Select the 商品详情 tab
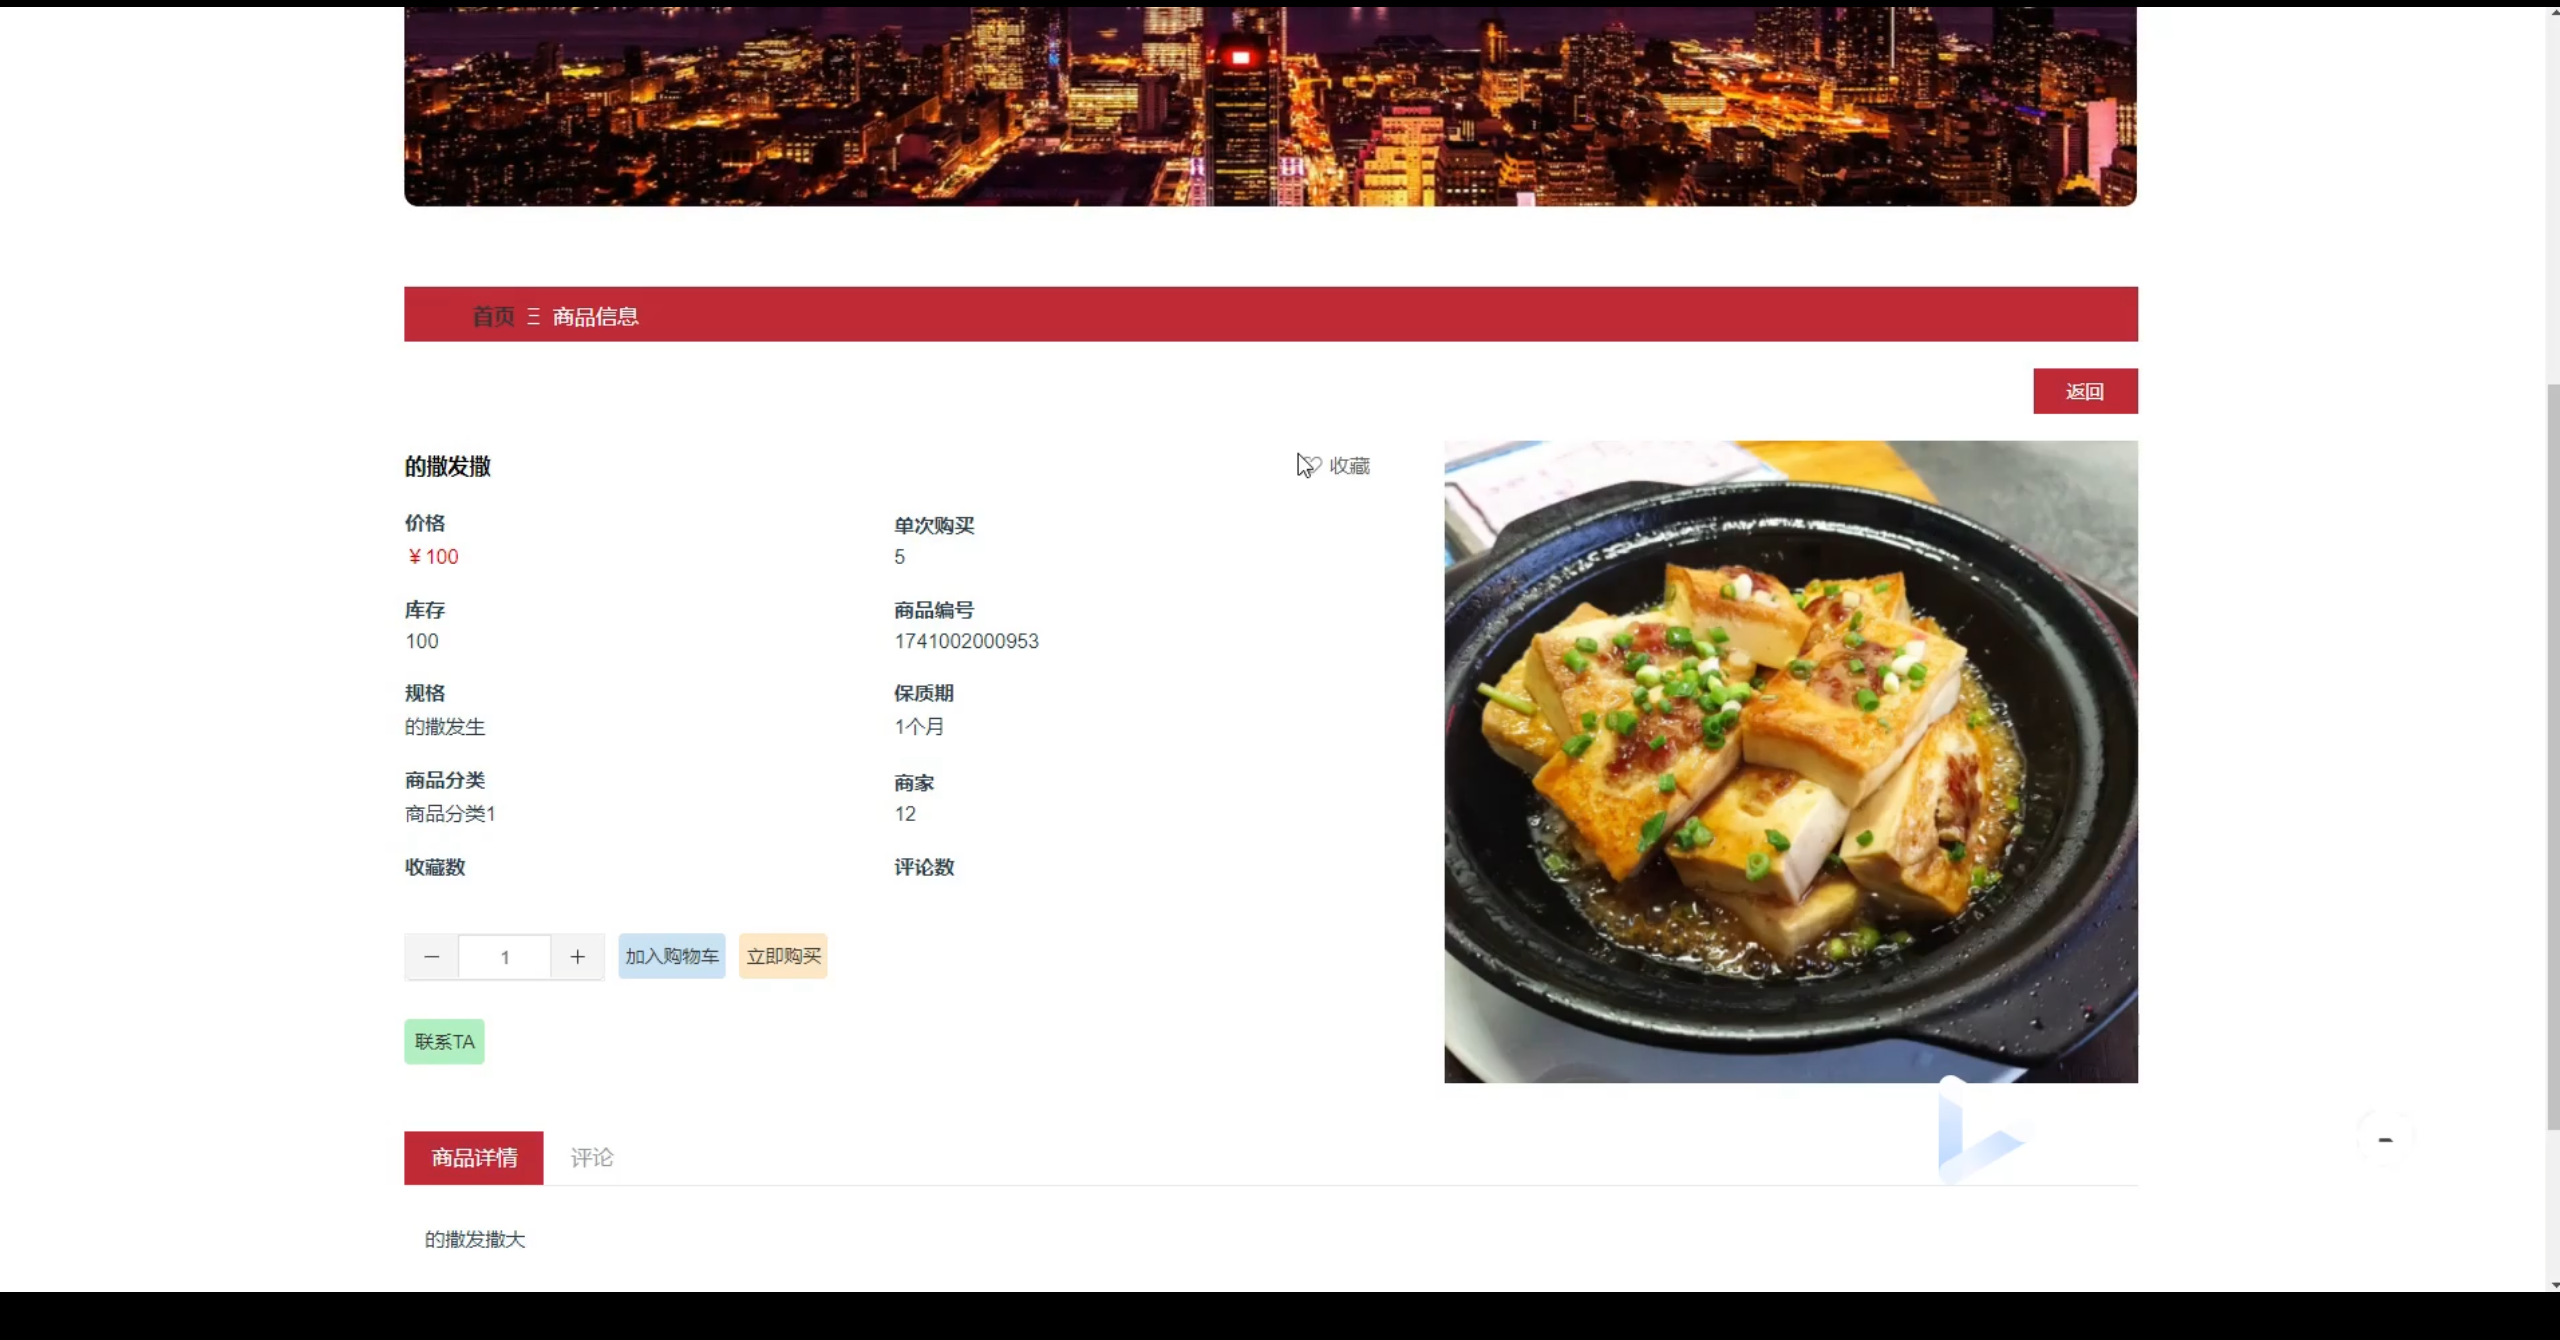The image size is (2560, 1340). coord(474,1158)
